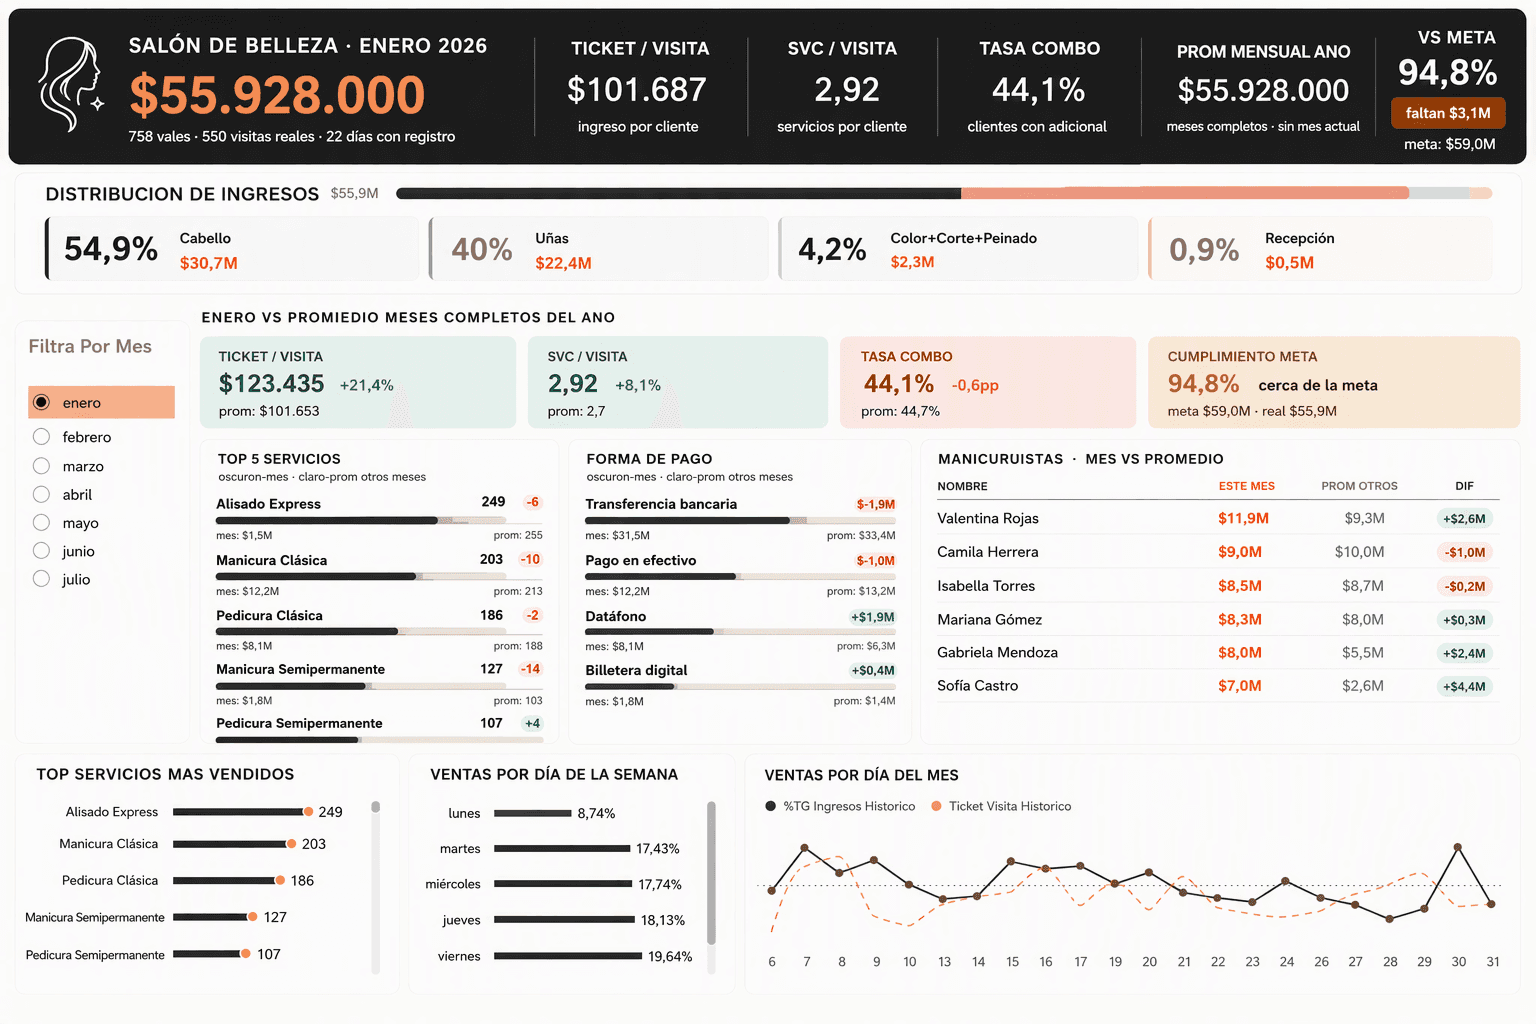Click the salon woman profile logo
This screenshot has height=1024, width=1536.
coord(70,86)
